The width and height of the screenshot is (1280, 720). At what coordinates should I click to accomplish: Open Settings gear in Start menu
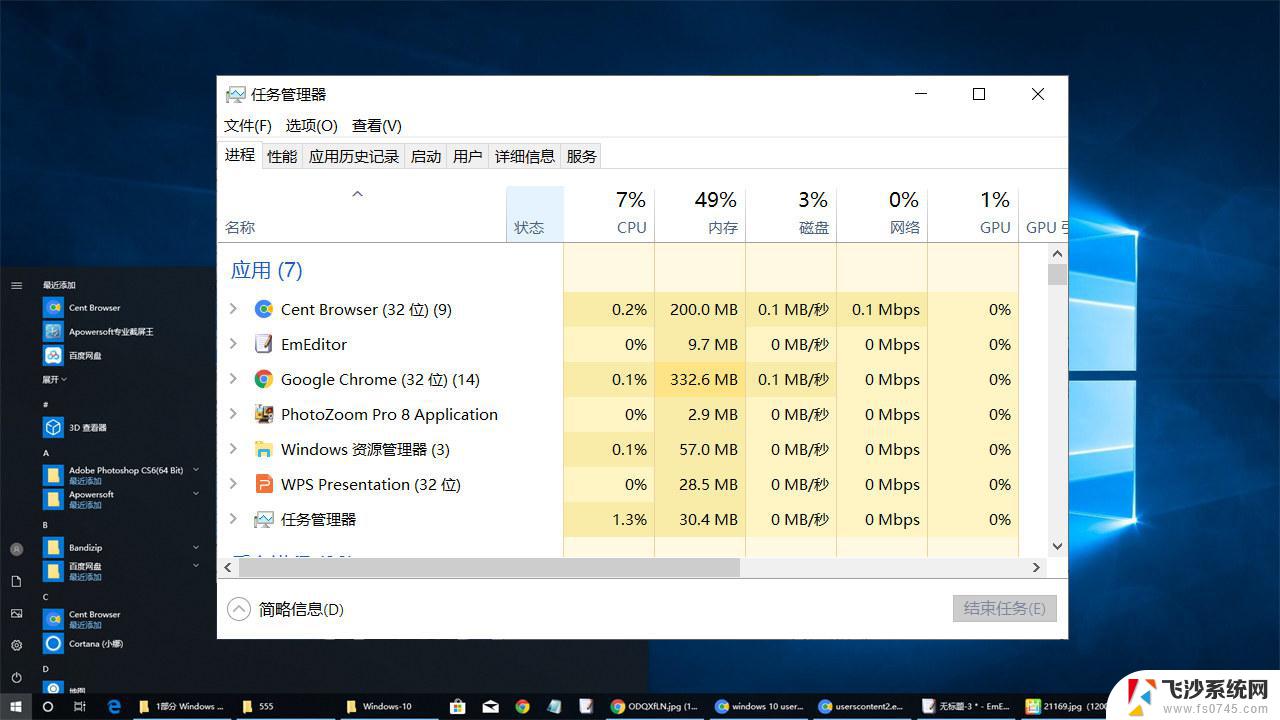click(16, 645)
